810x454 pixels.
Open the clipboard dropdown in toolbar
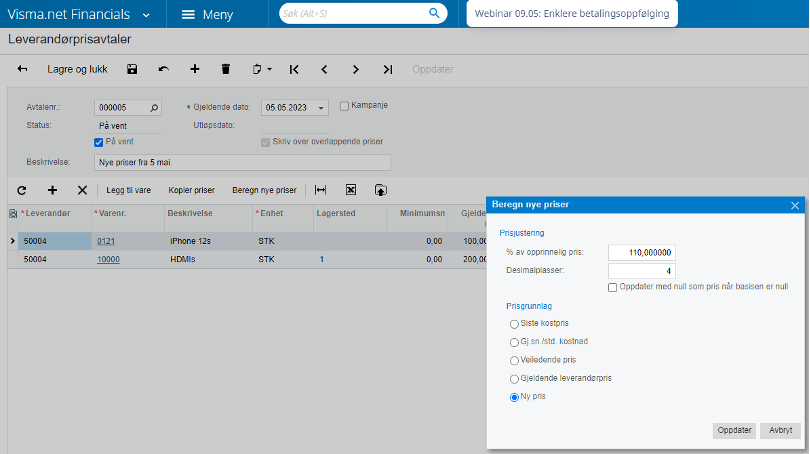tap(262, 69)
